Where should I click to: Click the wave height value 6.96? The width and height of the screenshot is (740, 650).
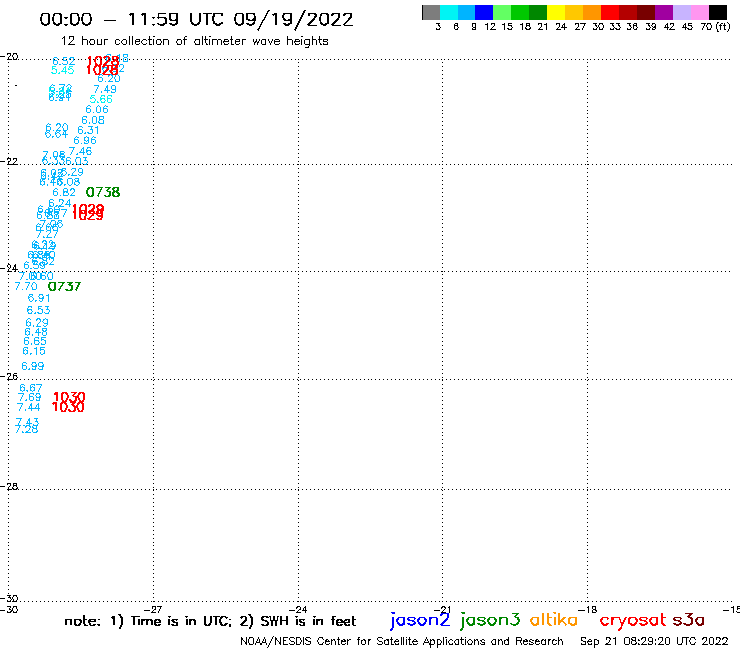[85, 141]
